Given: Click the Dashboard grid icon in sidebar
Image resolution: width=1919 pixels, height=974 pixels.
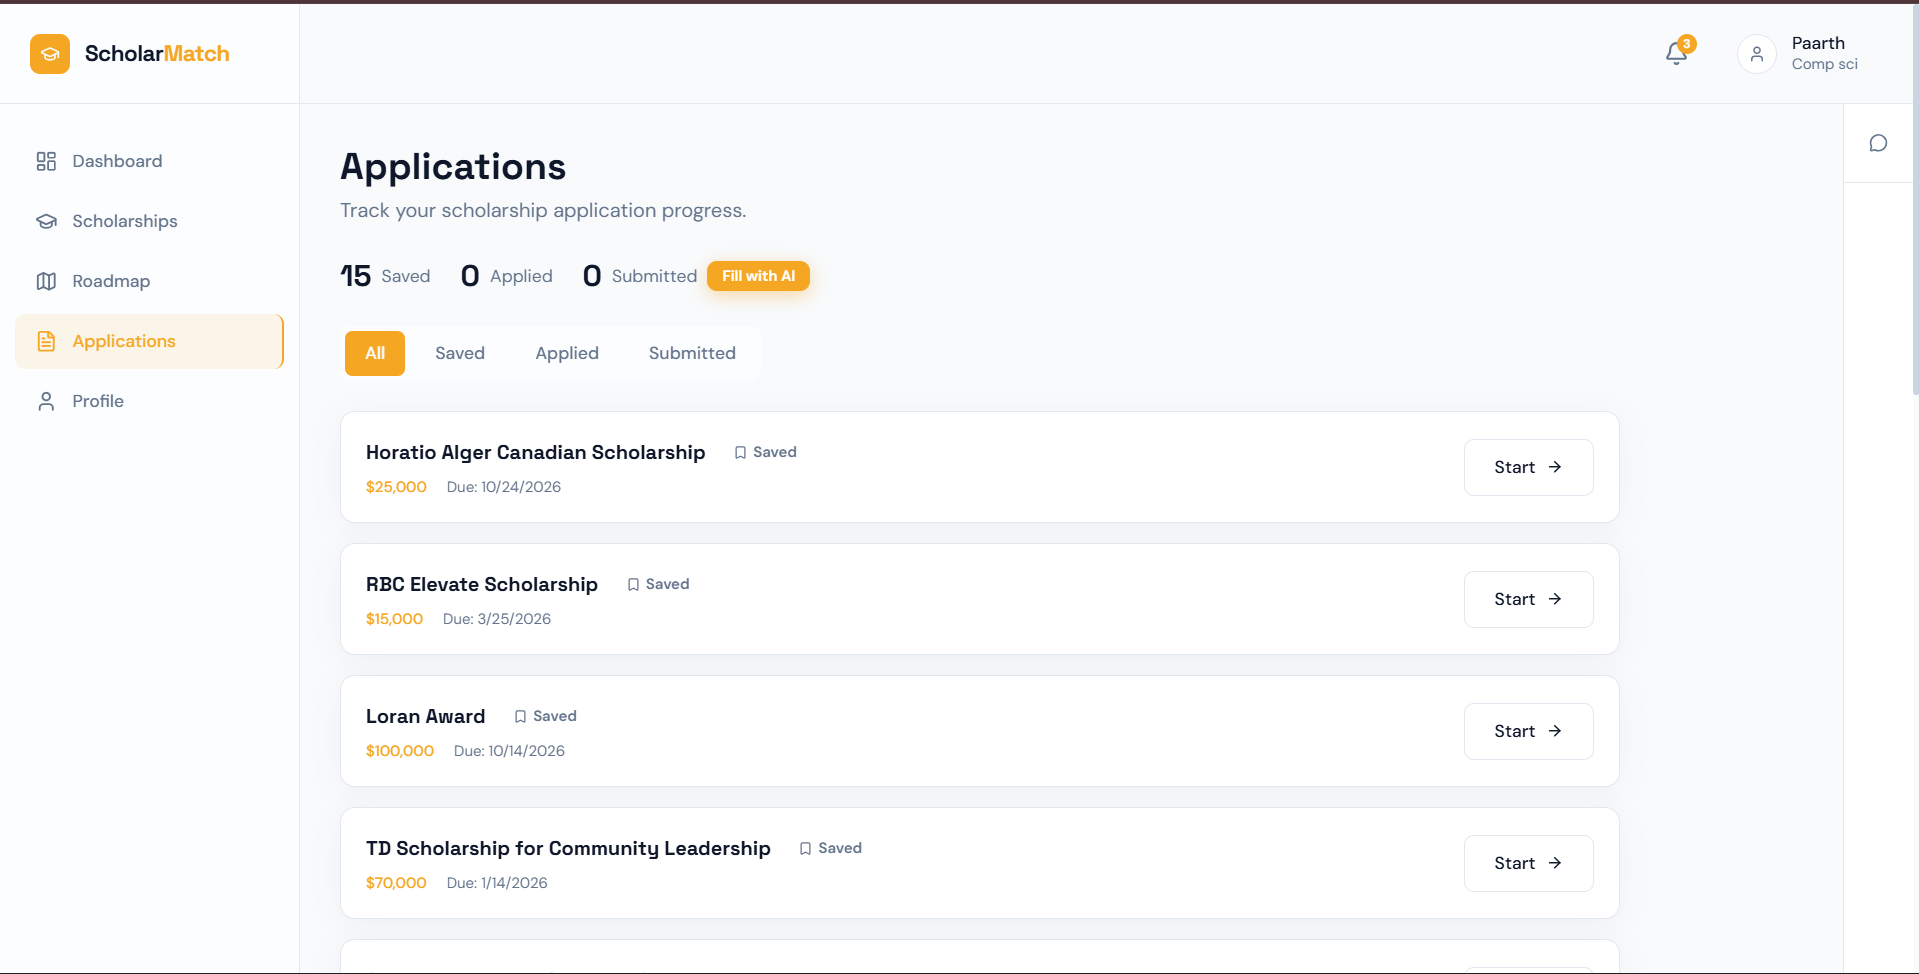Looking at the screenshot, I should click(x=46, y=161).
